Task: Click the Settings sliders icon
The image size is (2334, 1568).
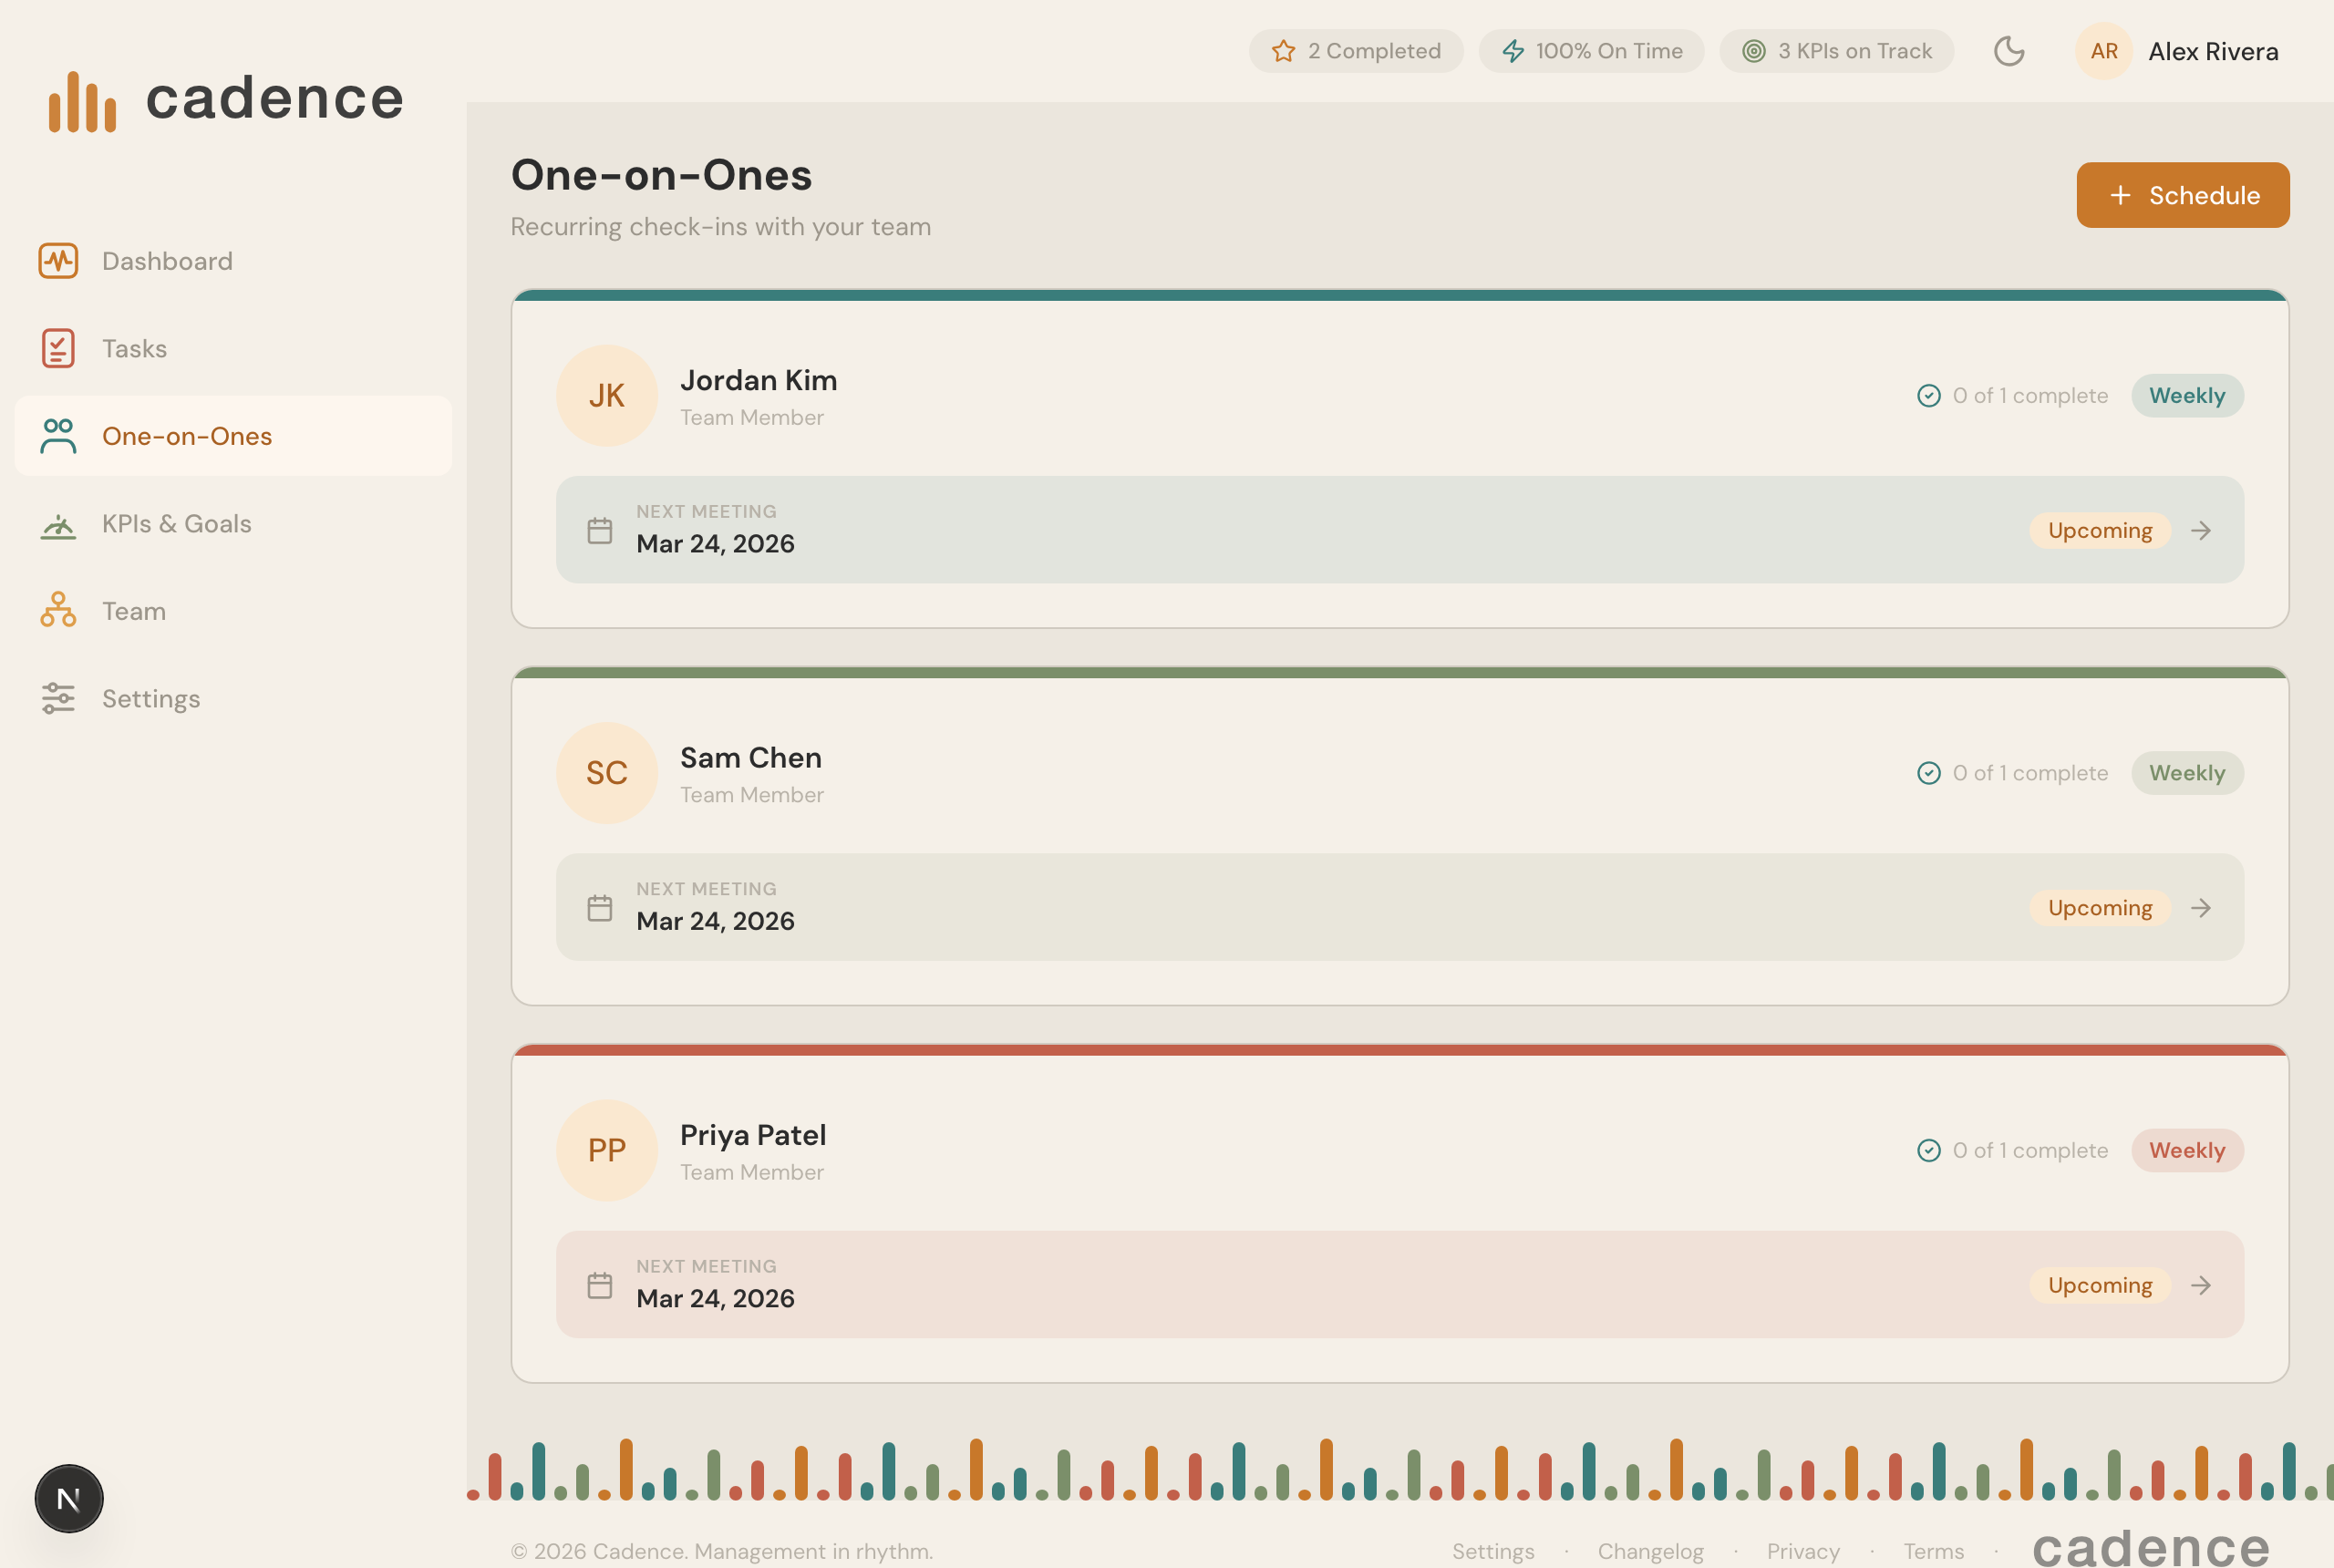Action: (58, 698)
